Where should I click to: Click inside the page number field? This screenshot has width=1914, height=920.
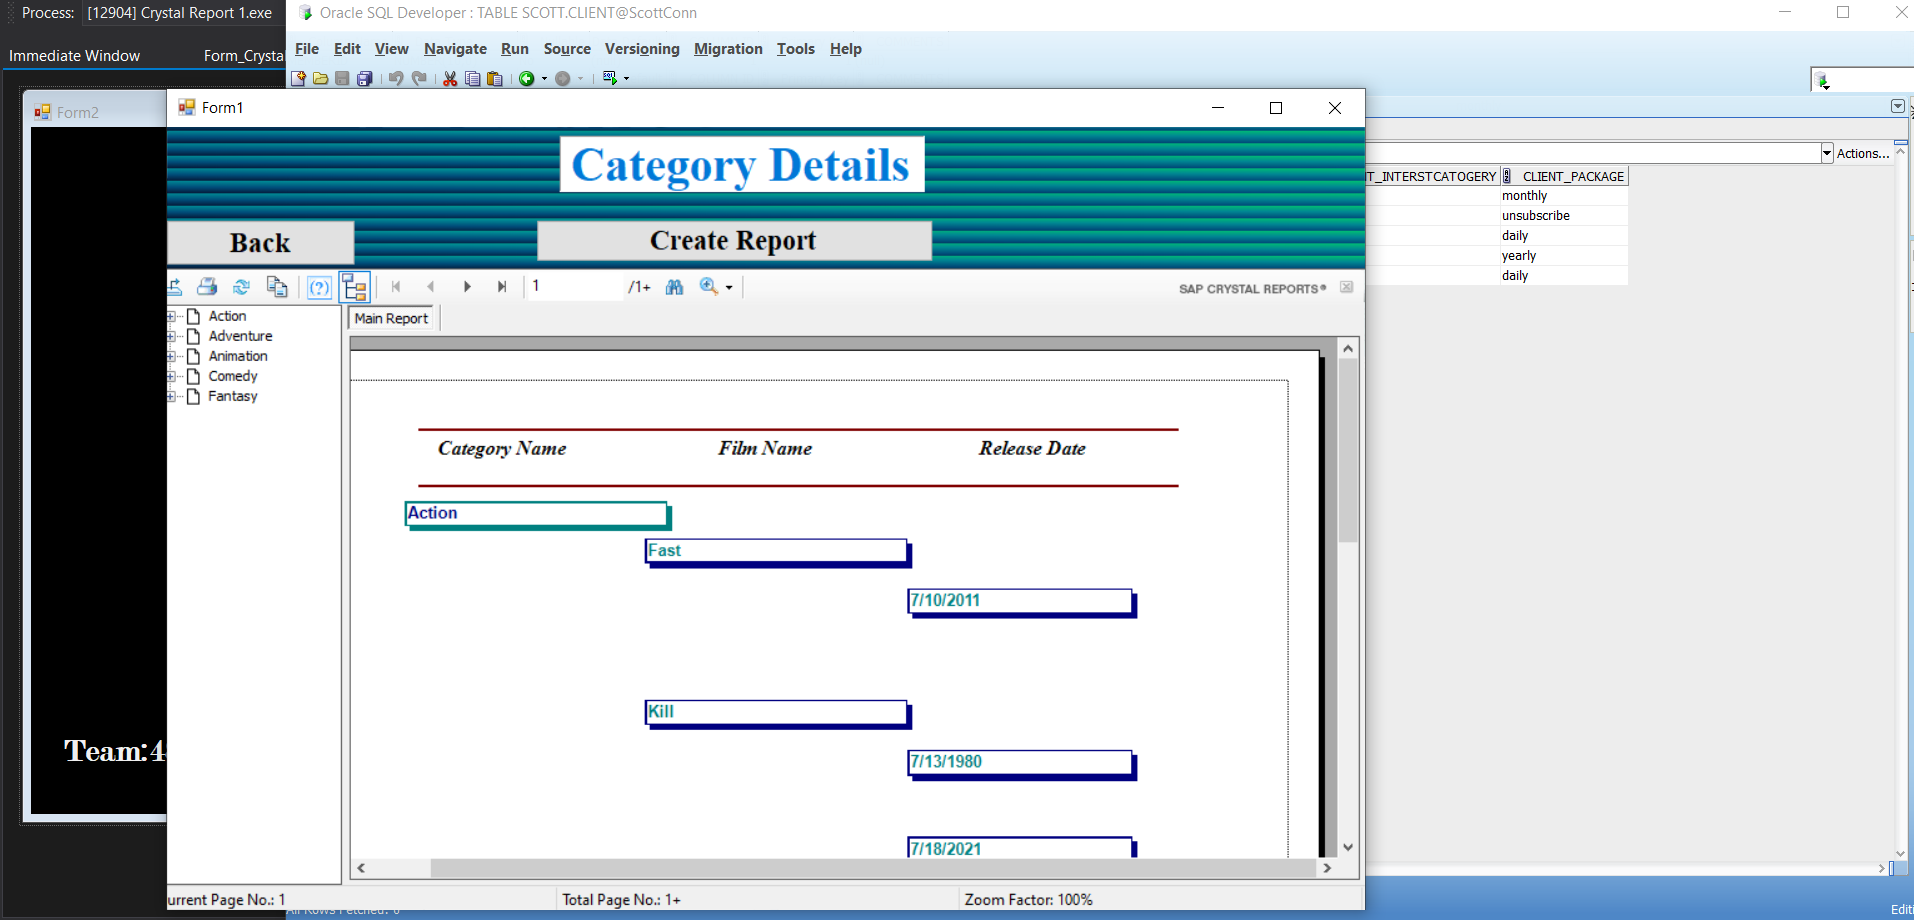pos(573,286)
